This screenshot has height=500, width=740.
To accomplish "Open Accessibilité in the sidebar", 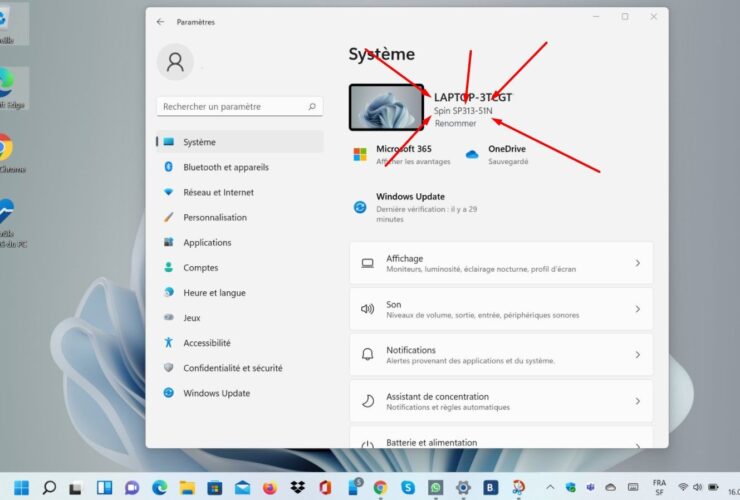I will click(240, 343).
